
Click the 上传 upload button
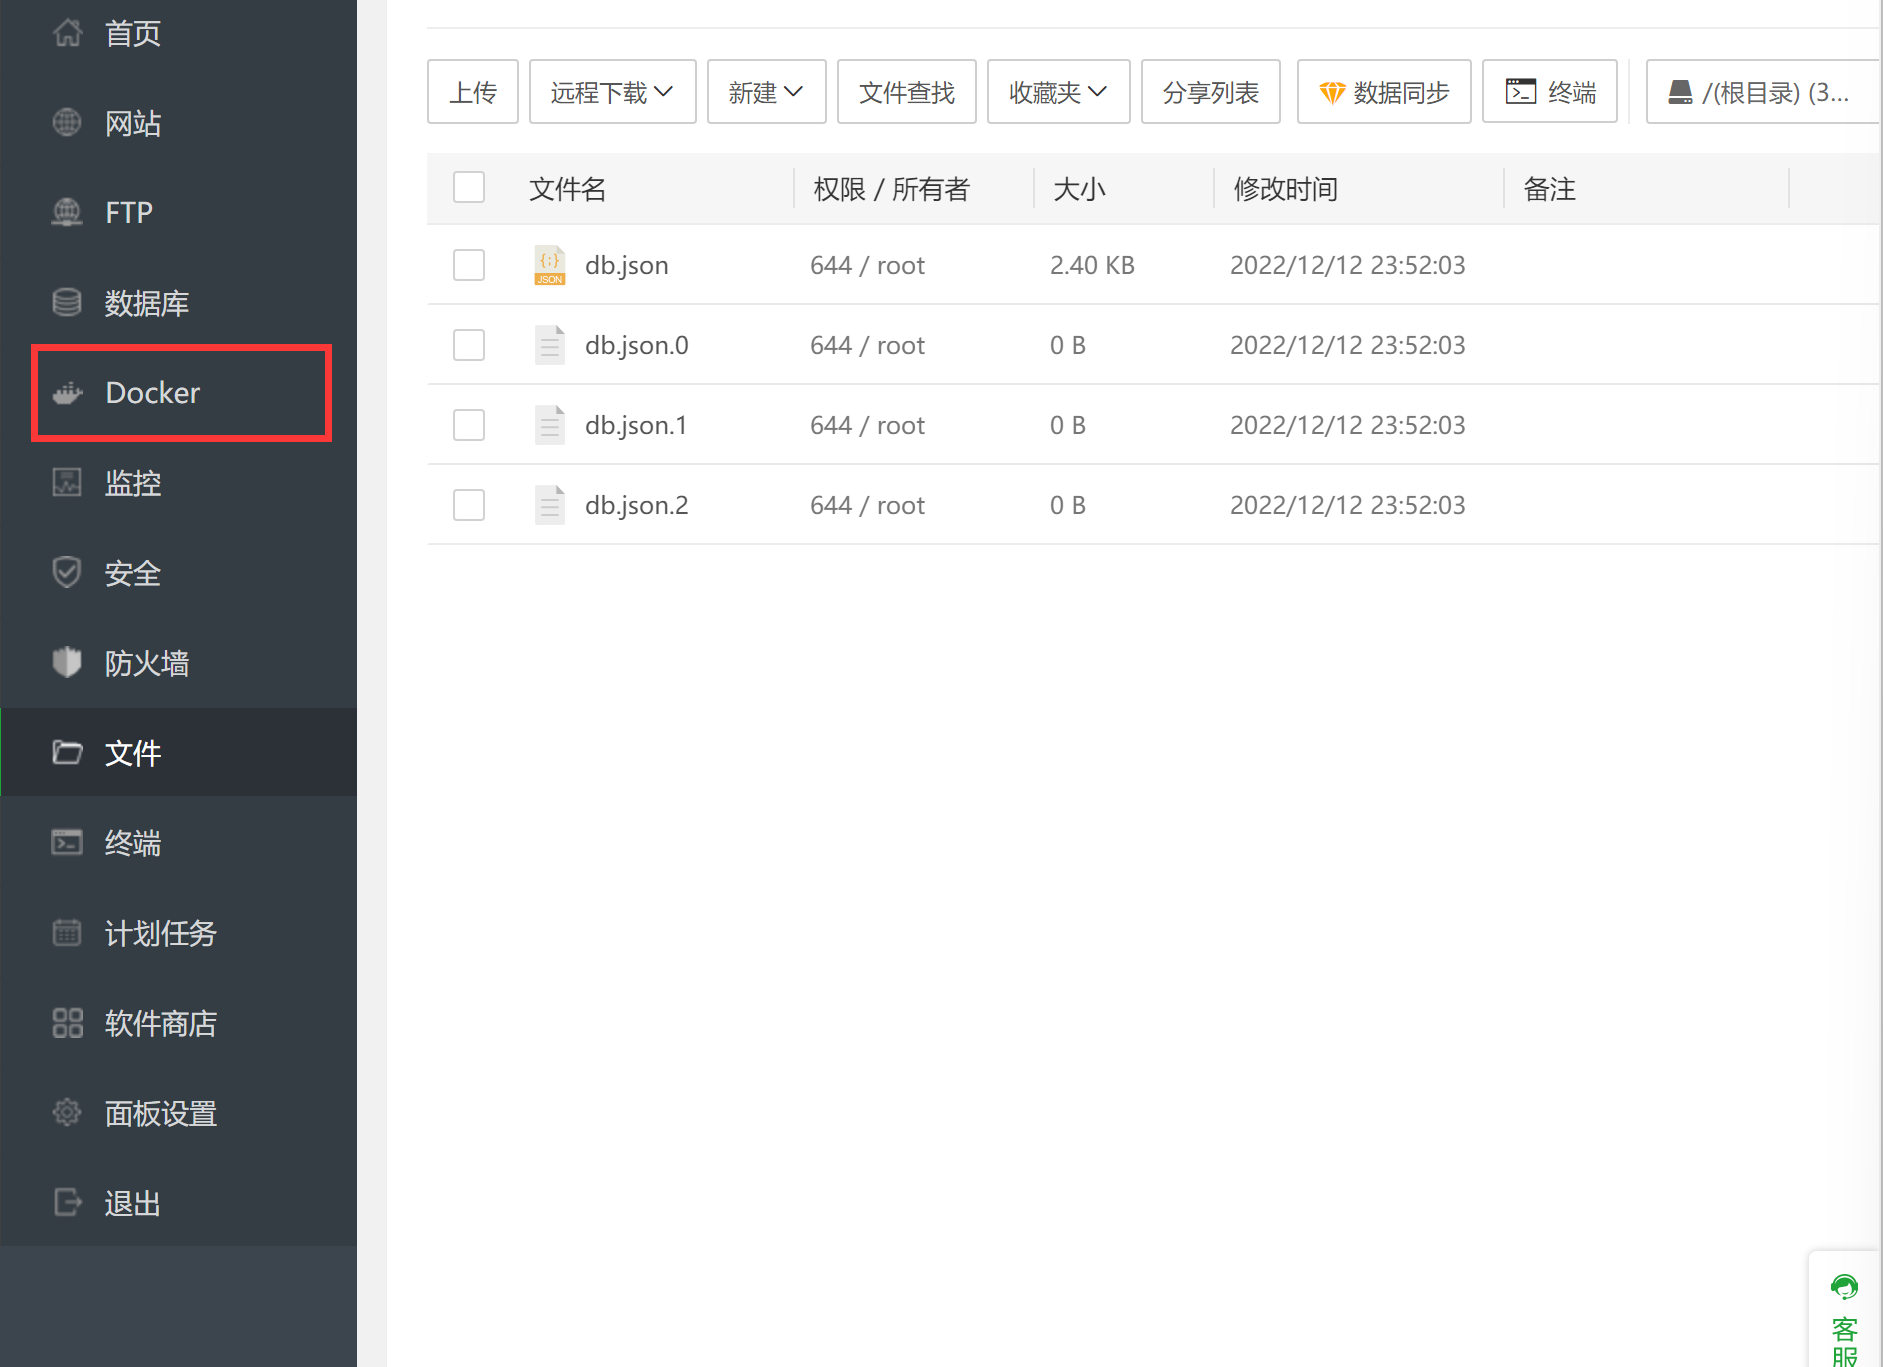click(472, 92)
